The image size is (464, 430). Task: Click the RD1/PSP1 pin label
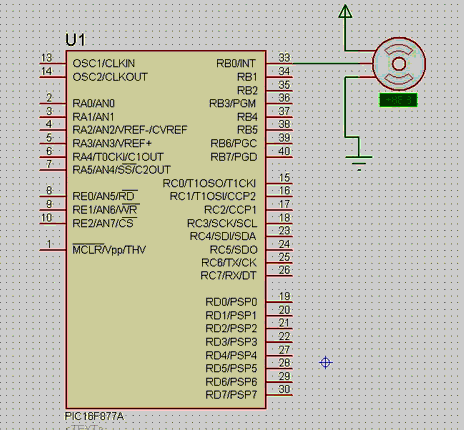point(231,315)
